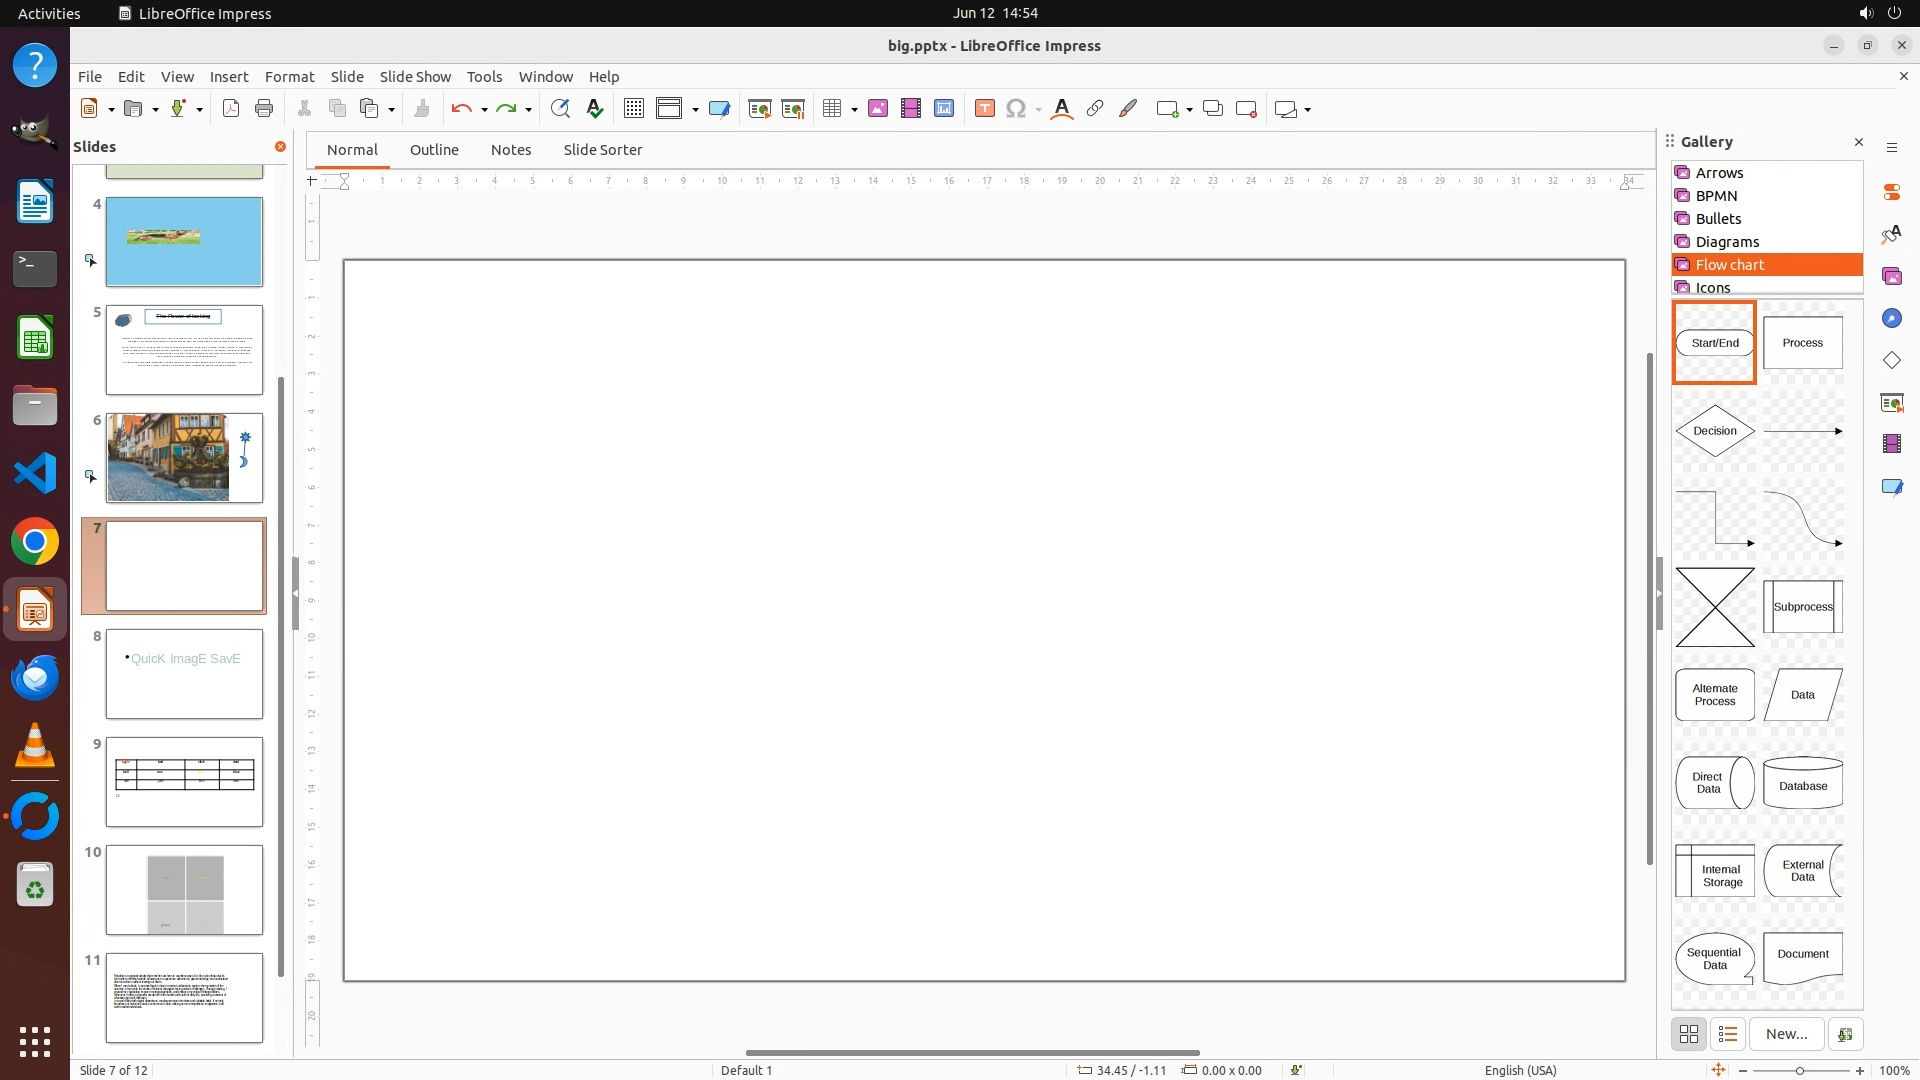Toggle Display Grid button

pos(633,109)
